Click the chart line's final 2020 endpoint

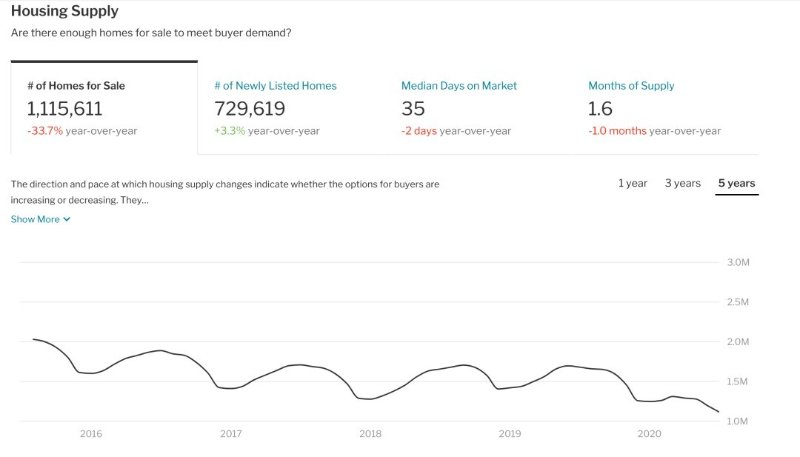[x=718, y=412]
